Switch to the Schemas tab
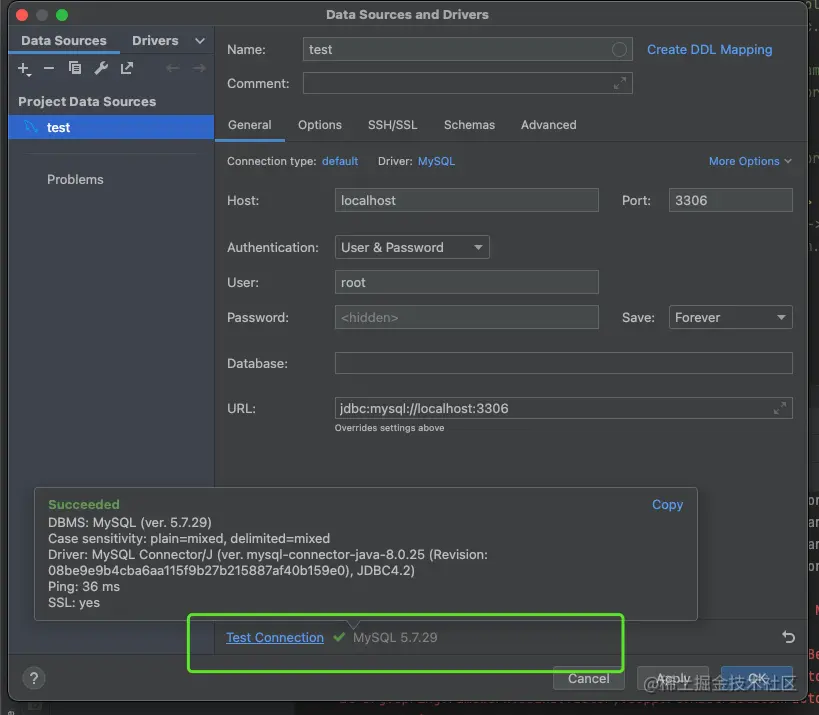 pos(469,125)
